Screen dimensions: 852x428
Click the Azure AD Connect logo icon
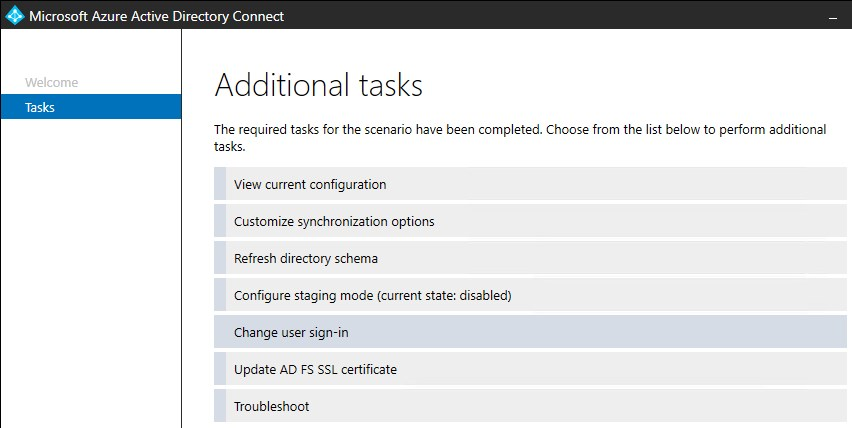[14, 15]
